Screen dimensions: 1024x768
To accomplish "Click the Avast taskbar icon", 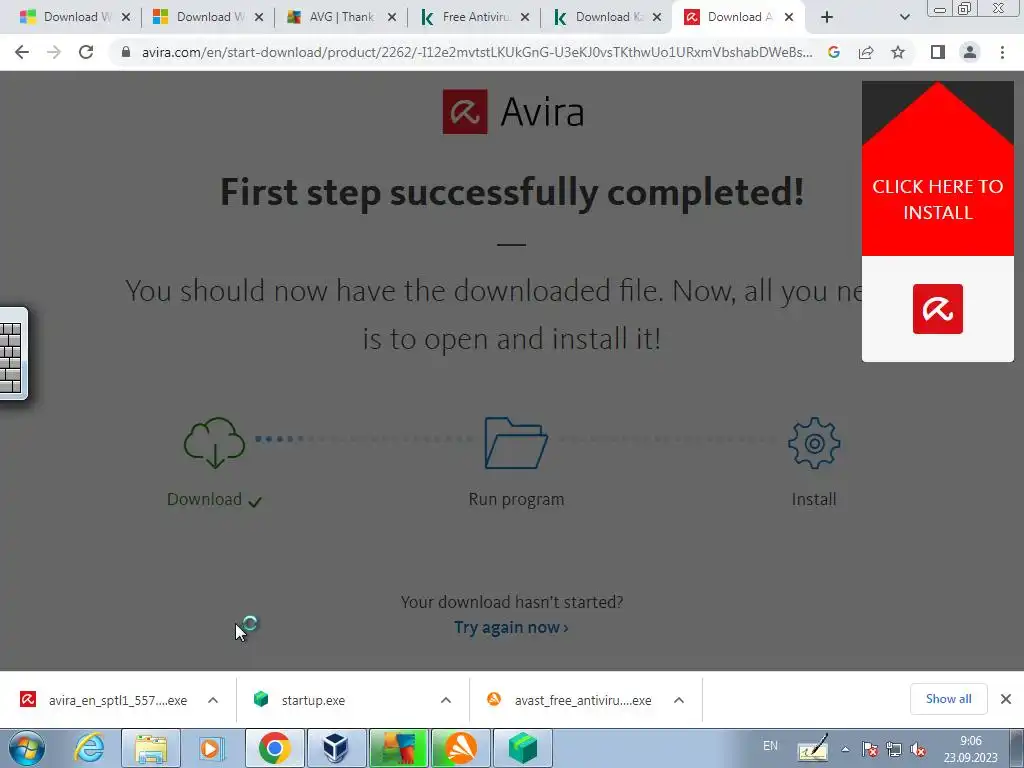I will click(460, 748).
